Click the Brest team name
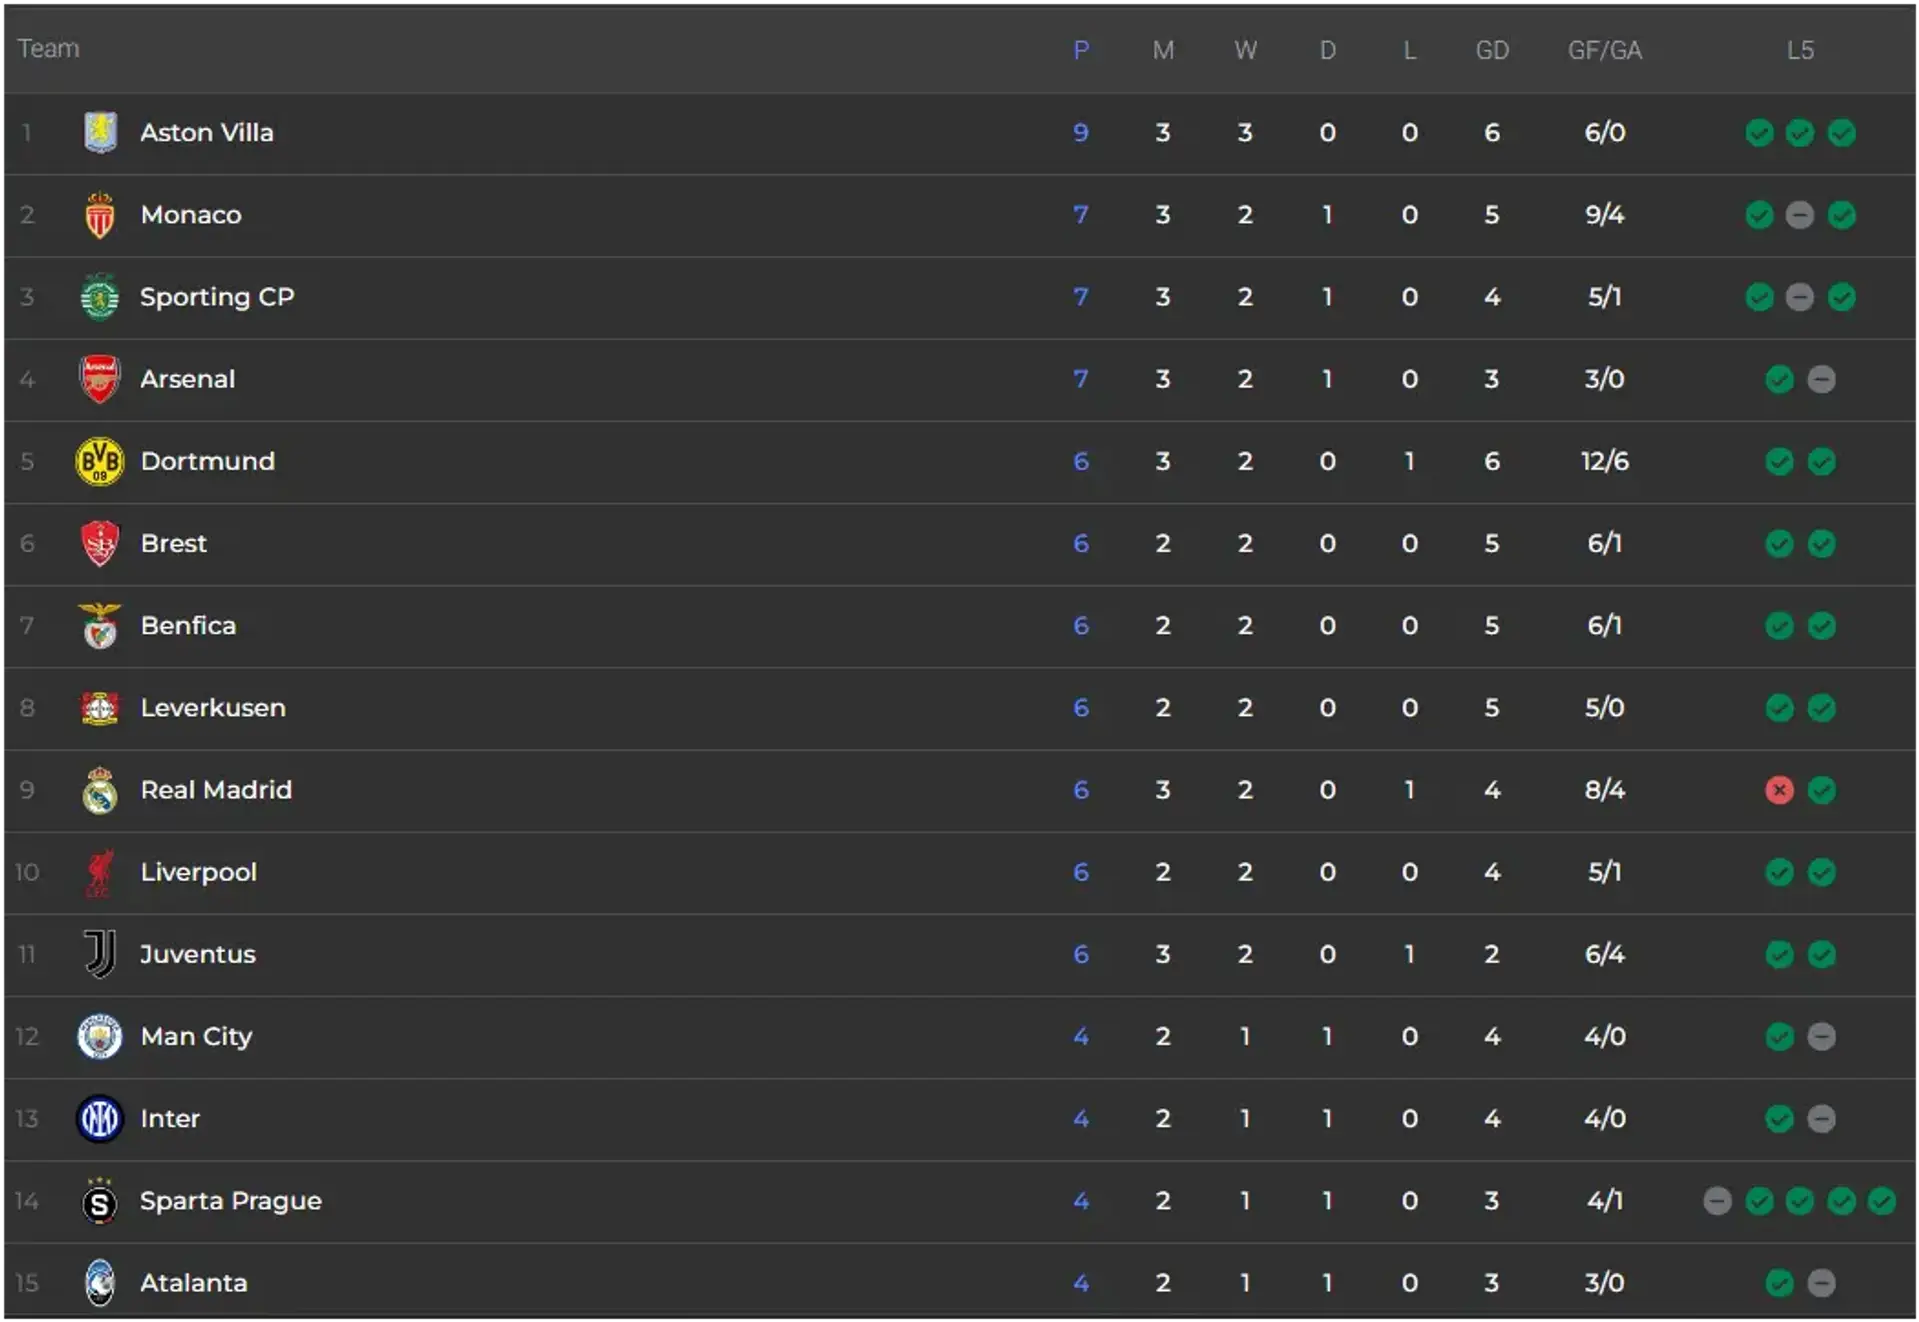 pyautogui.click(x=174, y=543)
